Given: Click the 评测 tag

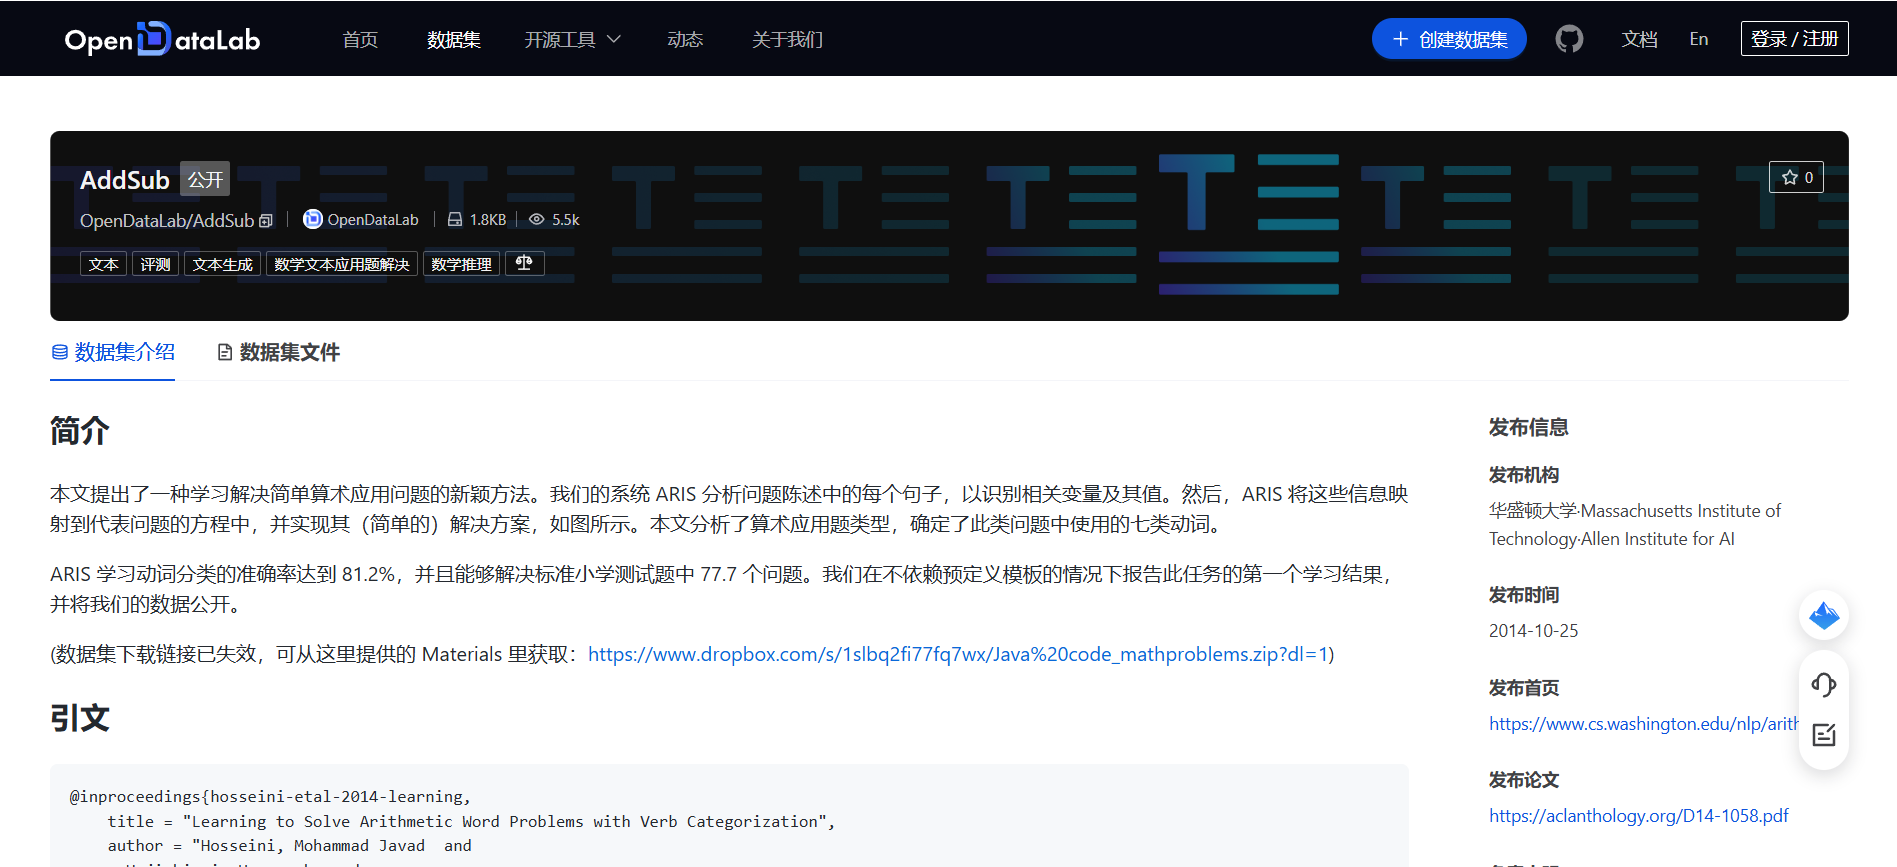Looking at the screenshot, I should tap(155, 264).
